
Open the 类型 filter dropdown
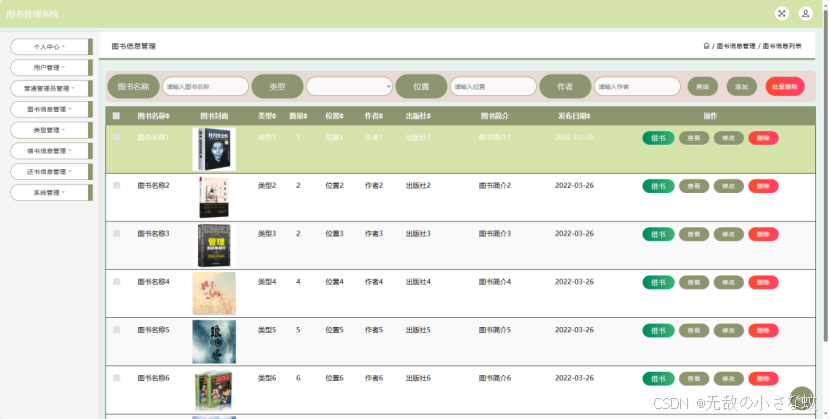pos(349,86)
